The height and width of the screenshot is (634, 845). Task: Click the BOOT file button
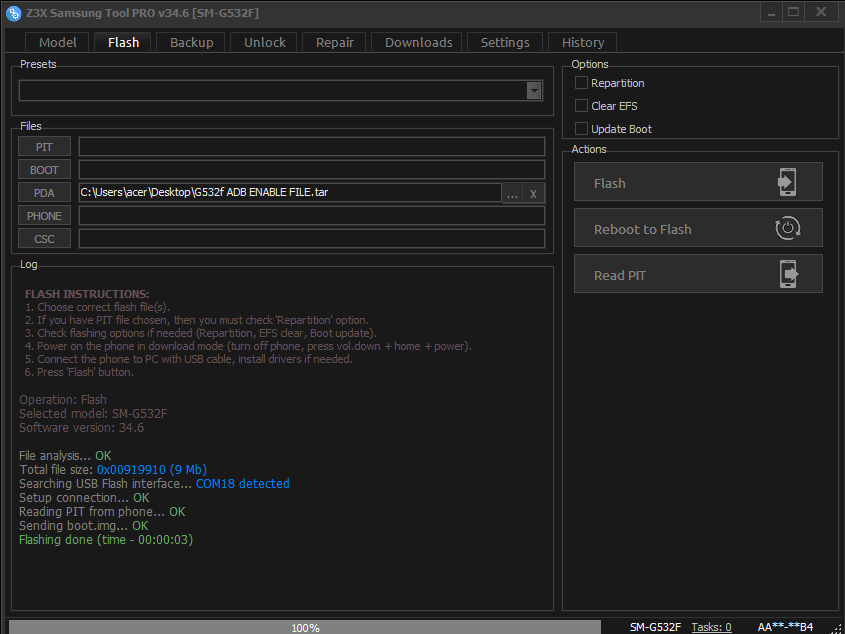pos(44,169)
